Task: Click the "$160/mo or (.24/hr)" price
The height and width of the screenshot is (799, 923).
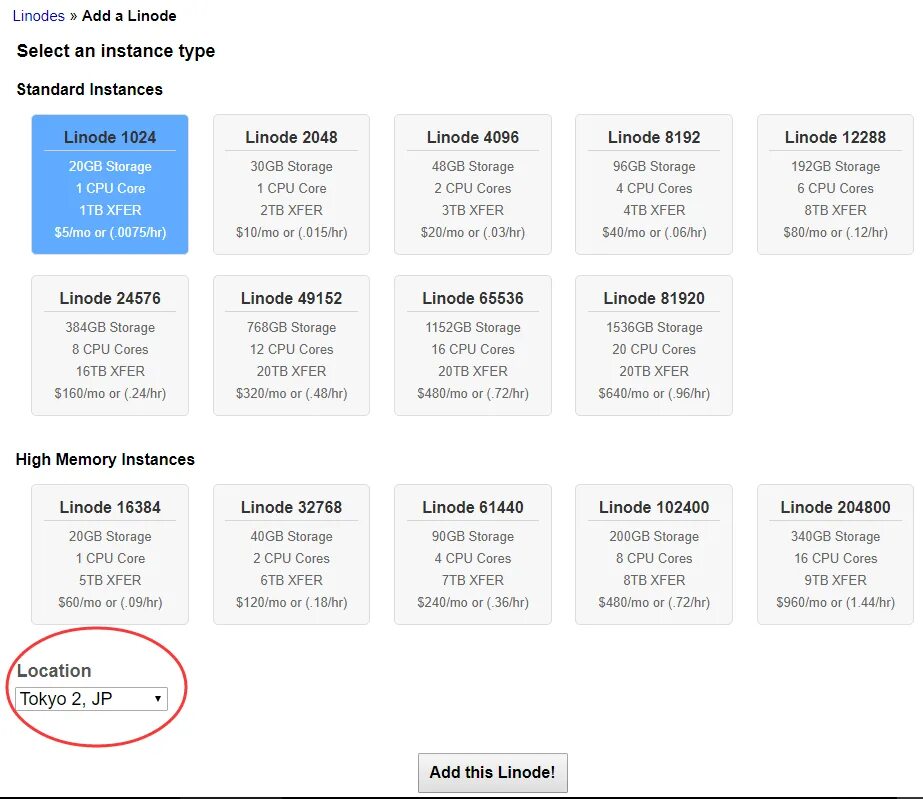Action: point(110,393)
